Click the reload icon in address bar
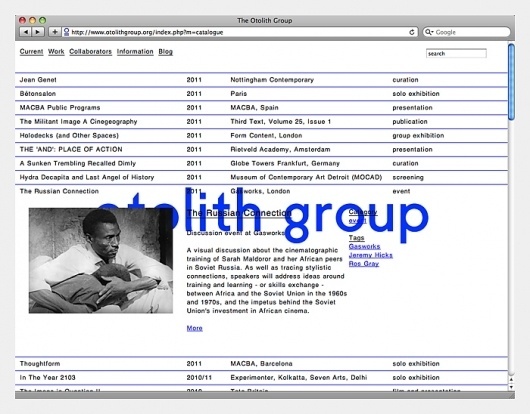This screenshot has height=414, width=530. click(412, 32)
